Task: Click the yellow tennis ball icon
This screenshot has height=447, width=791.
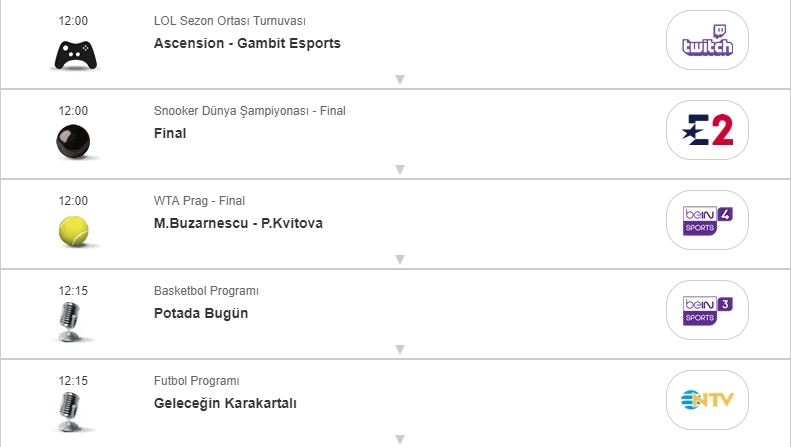Action: [x=74, y=232]
